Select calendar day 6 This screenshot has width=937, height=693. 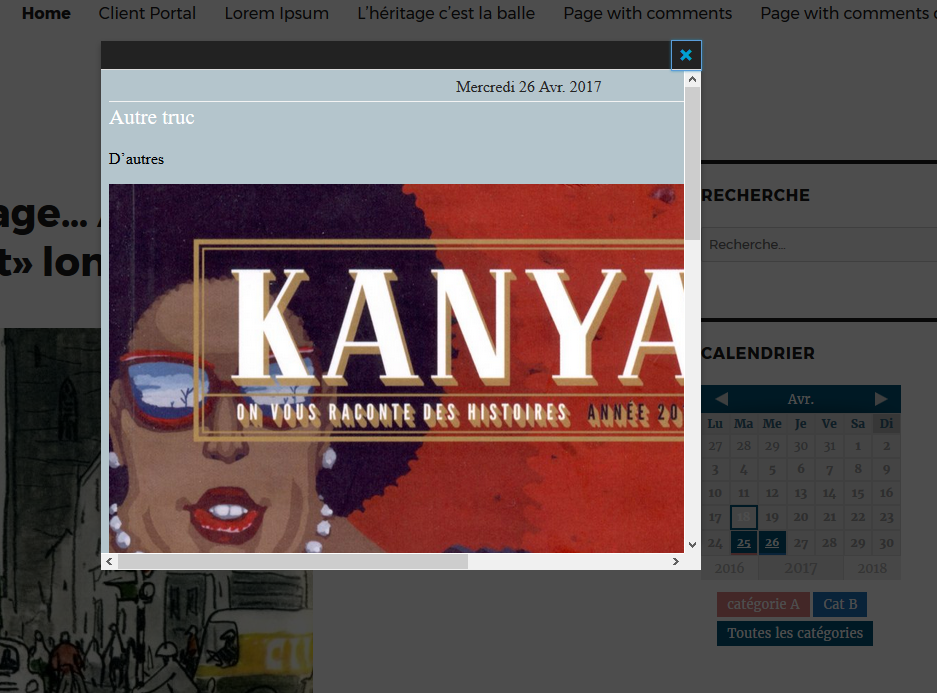801,470
